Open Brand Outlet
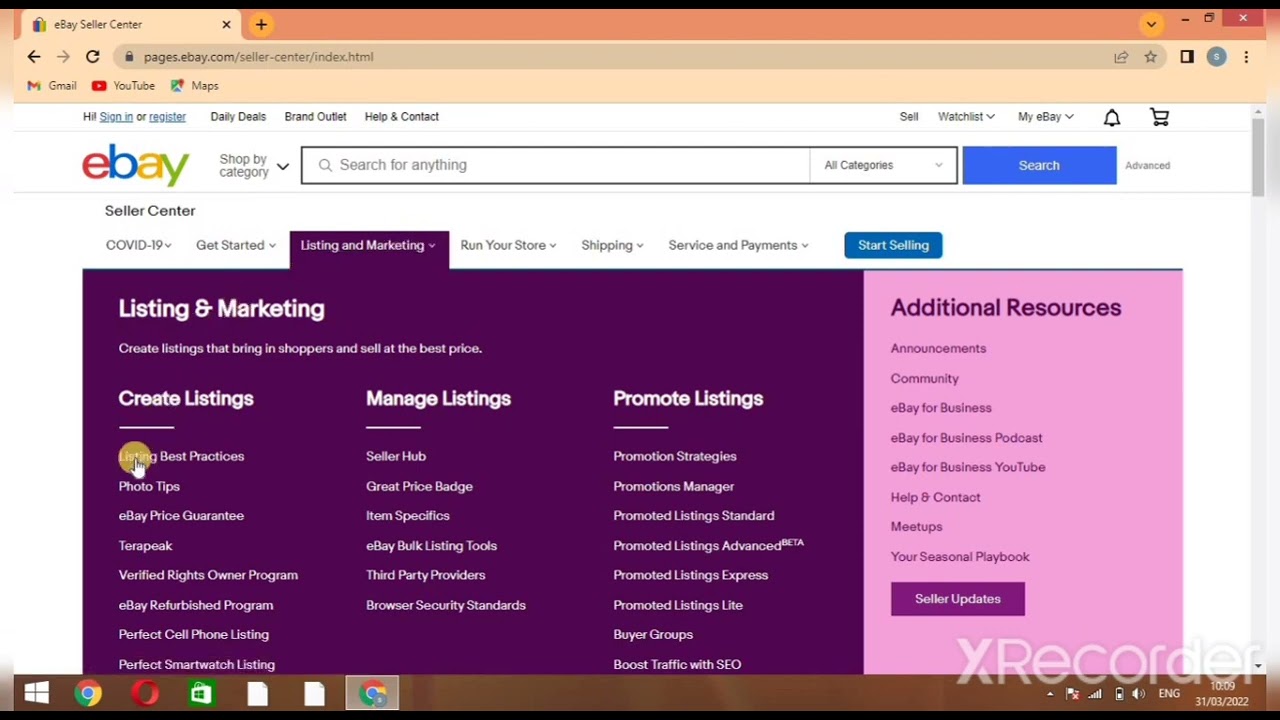The width and height of the screenshot is (1280, 720). [315, 117]
